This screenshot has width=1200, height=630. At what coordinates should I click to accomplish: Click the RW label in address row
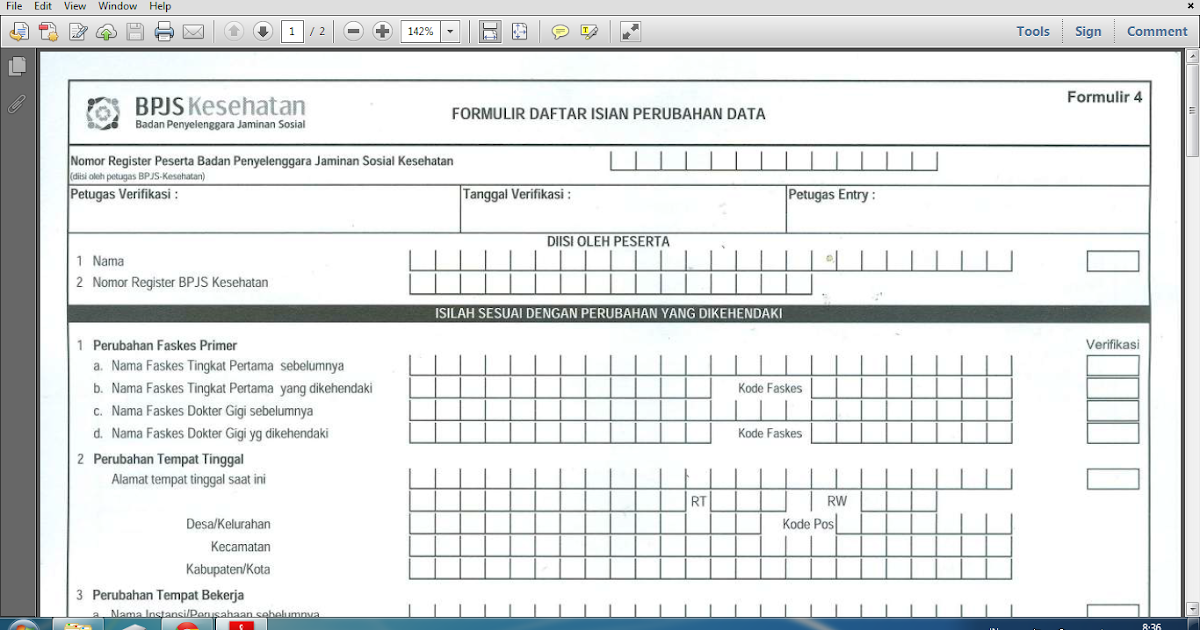tap(837, 501)
